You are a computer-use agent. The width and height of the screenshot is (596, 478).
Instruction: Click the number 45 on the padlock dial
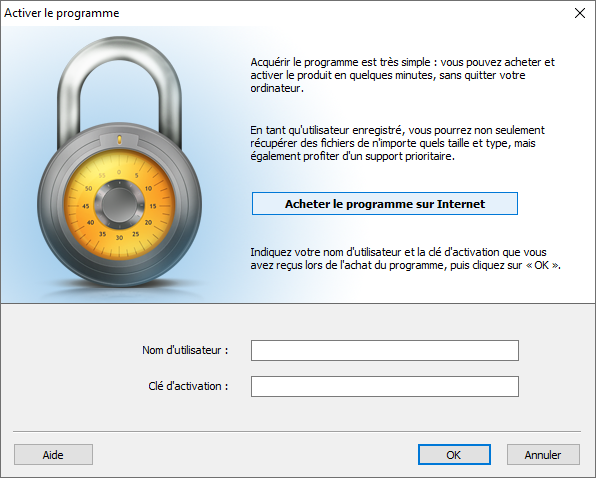click(86, 206)
